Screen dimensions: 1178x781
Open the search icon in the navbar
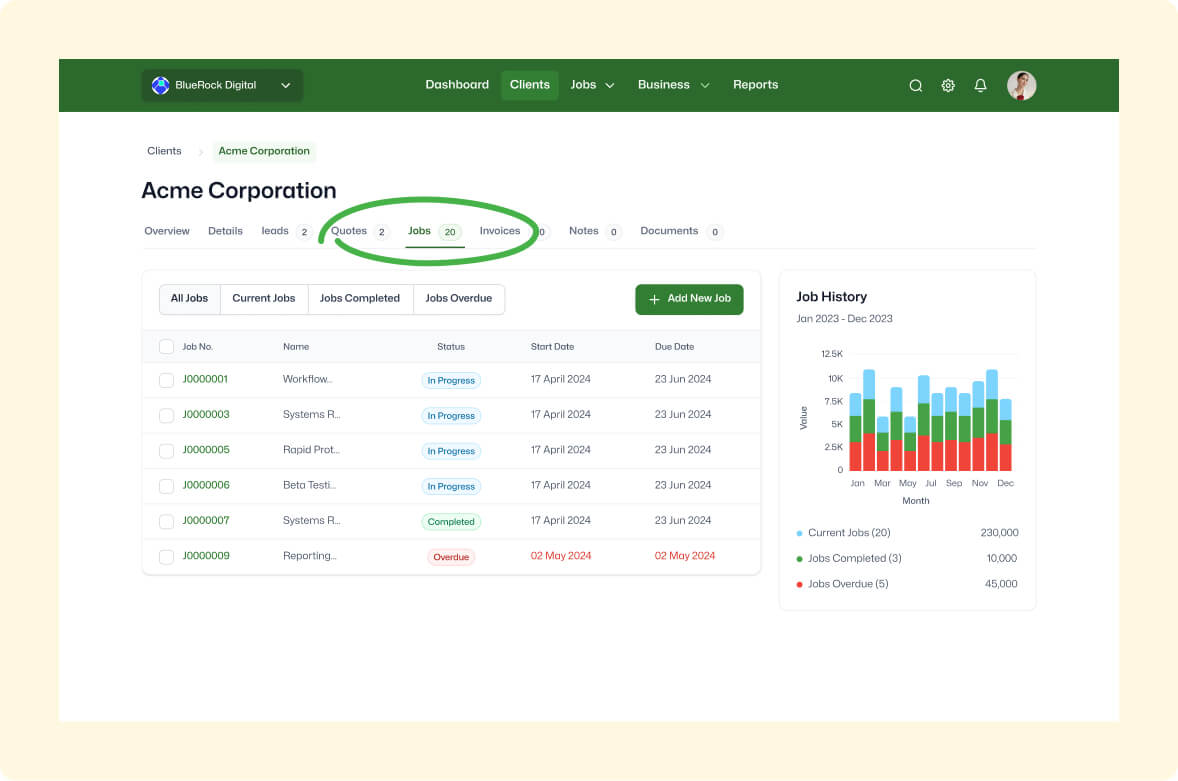915,85
